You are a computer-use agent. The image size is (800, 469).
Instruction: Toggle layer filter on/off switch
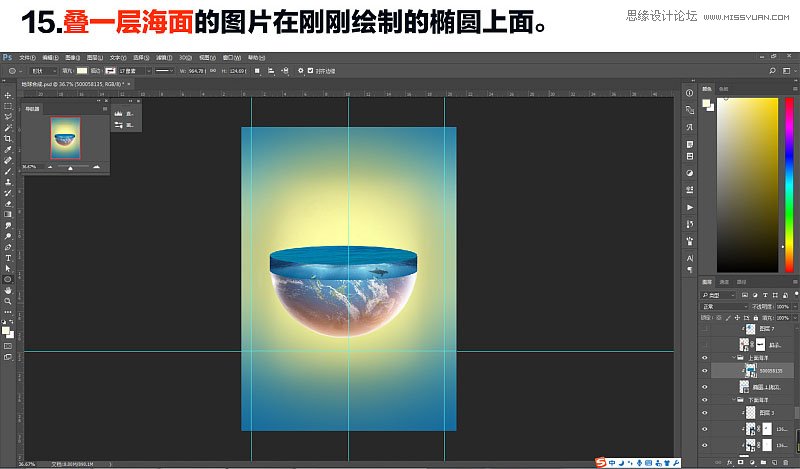(796, 294)
